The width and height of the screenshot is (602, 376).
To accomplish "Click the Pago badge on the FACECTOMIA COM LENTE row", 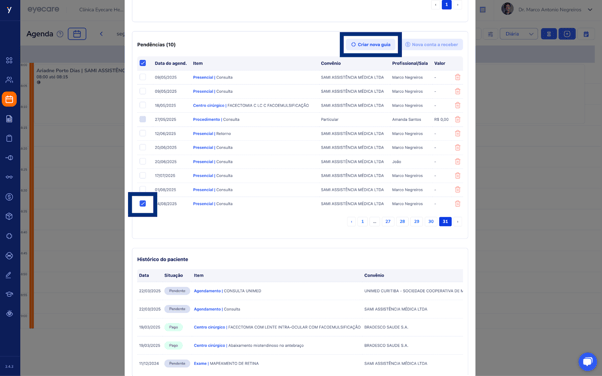I will 174,327.
